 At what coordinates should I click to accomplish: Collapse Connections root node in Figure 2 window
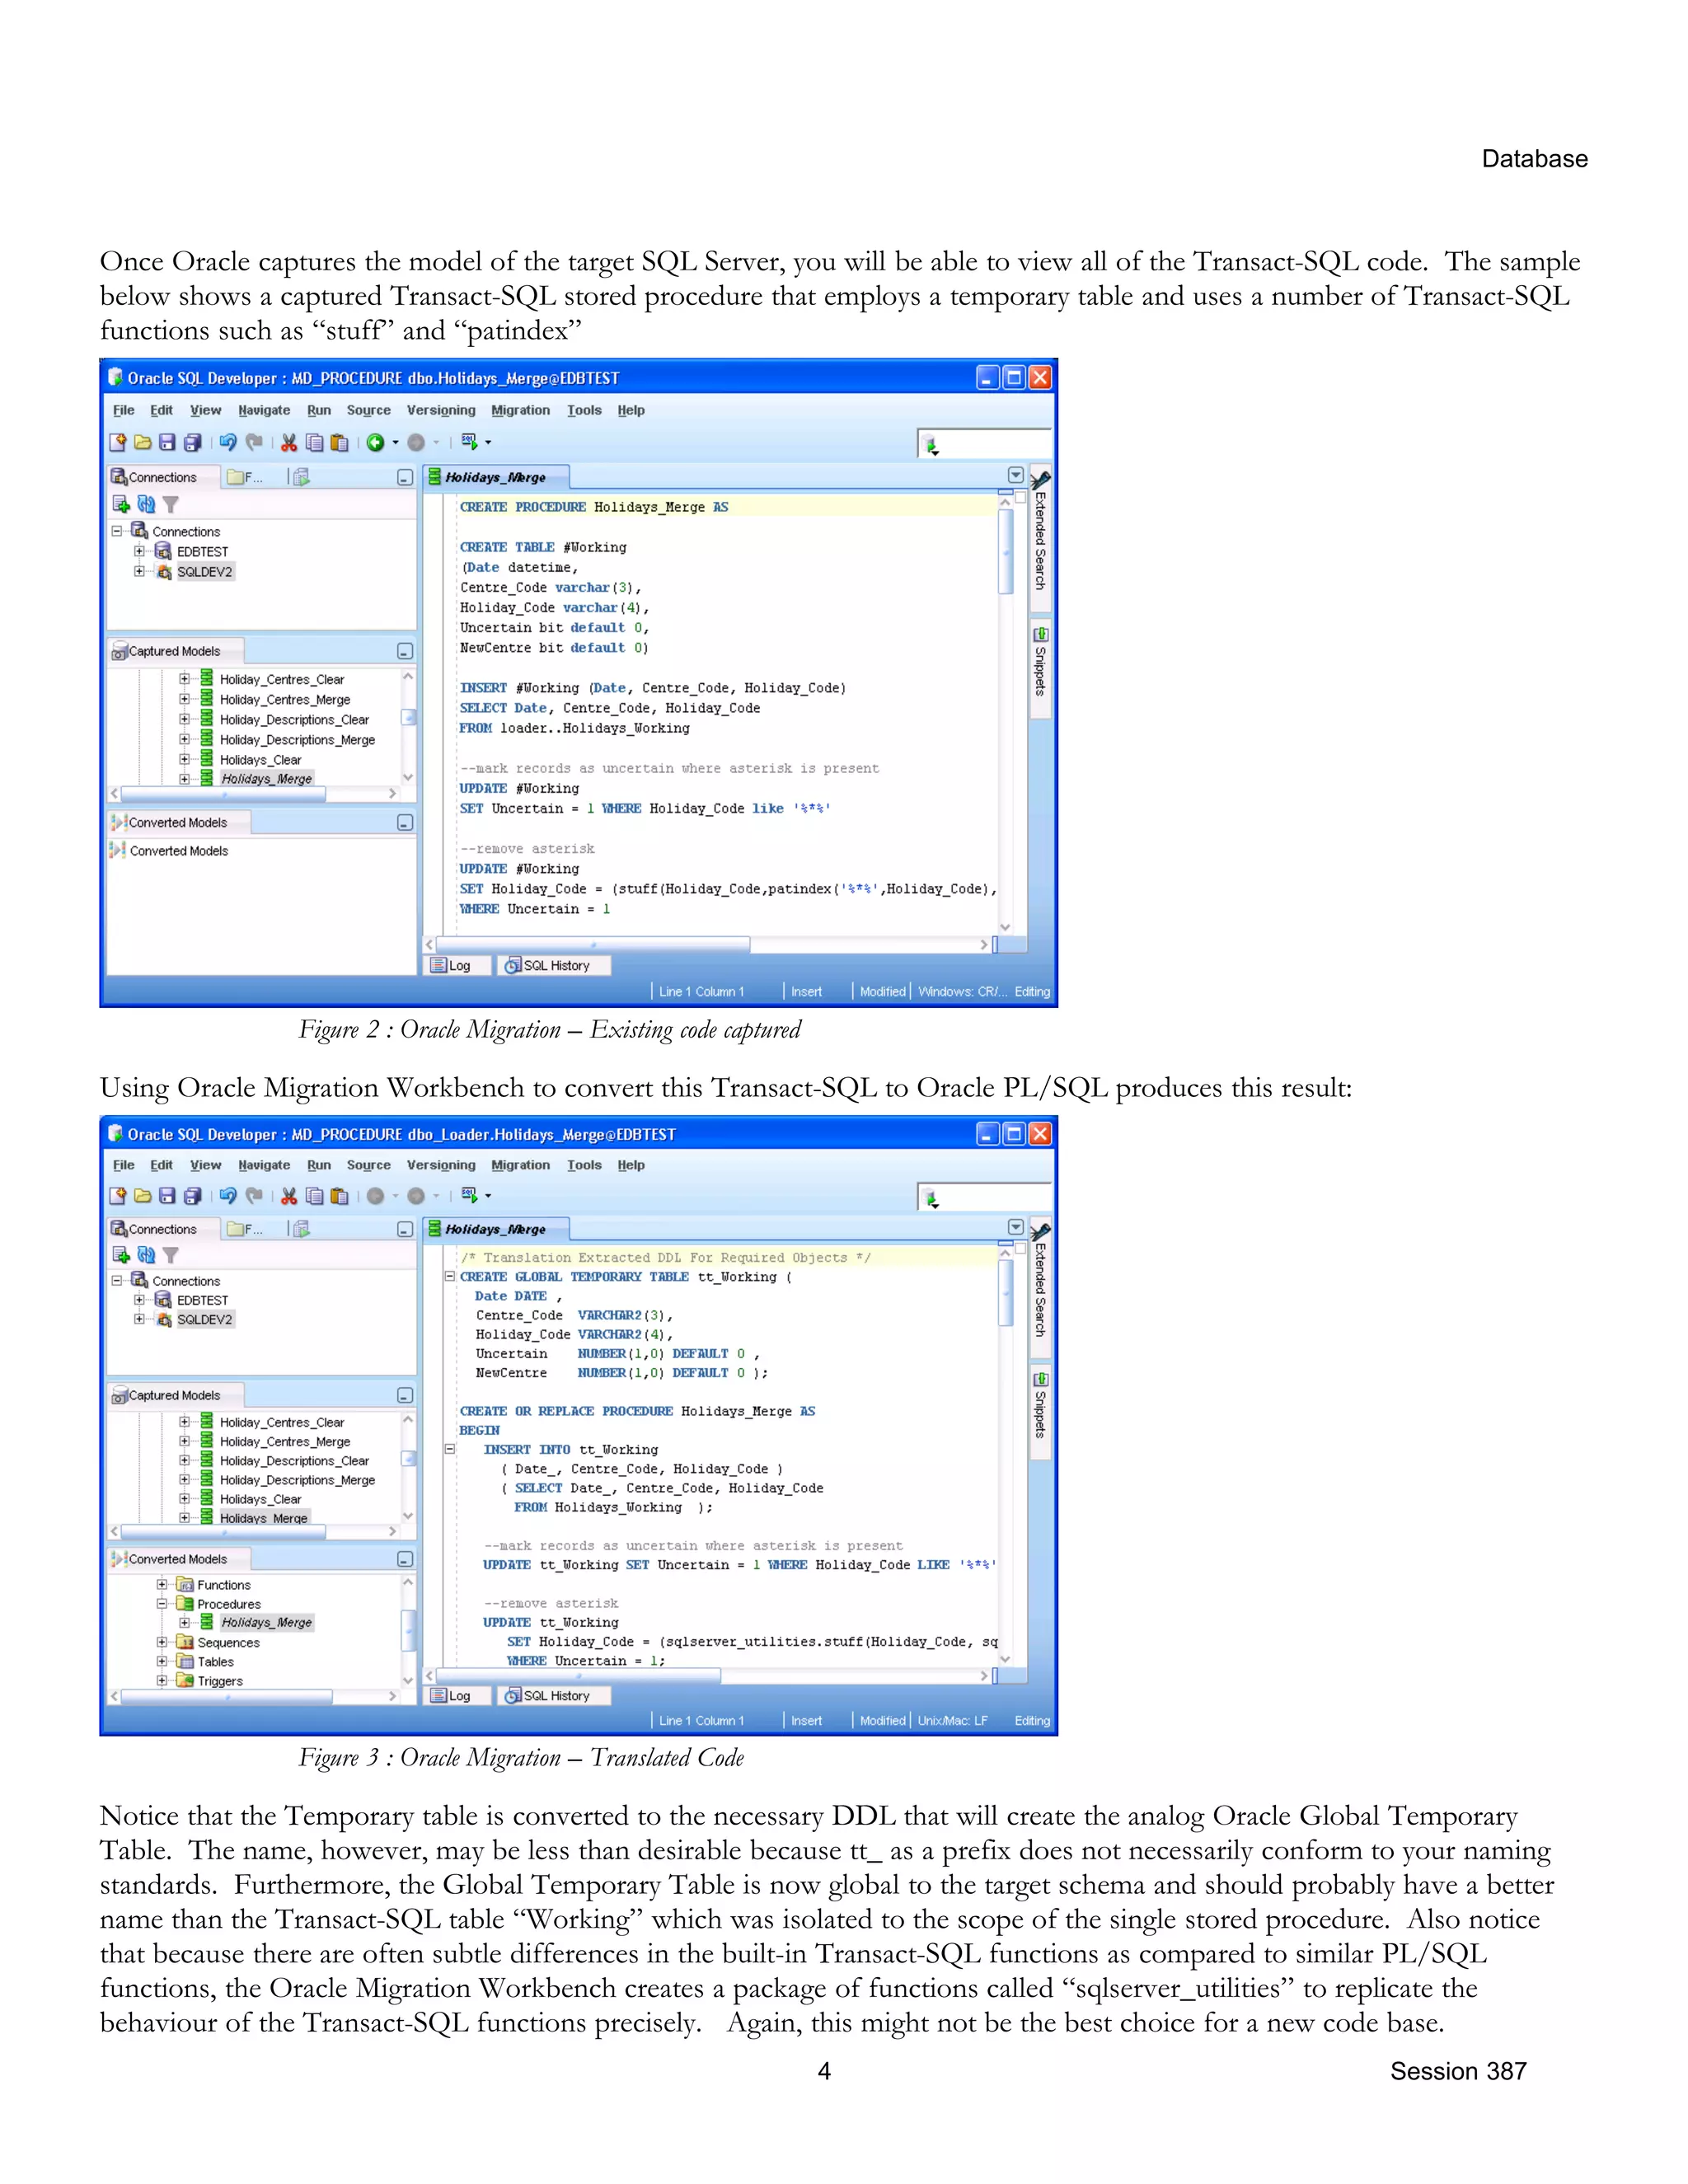(x=117, y=531)
